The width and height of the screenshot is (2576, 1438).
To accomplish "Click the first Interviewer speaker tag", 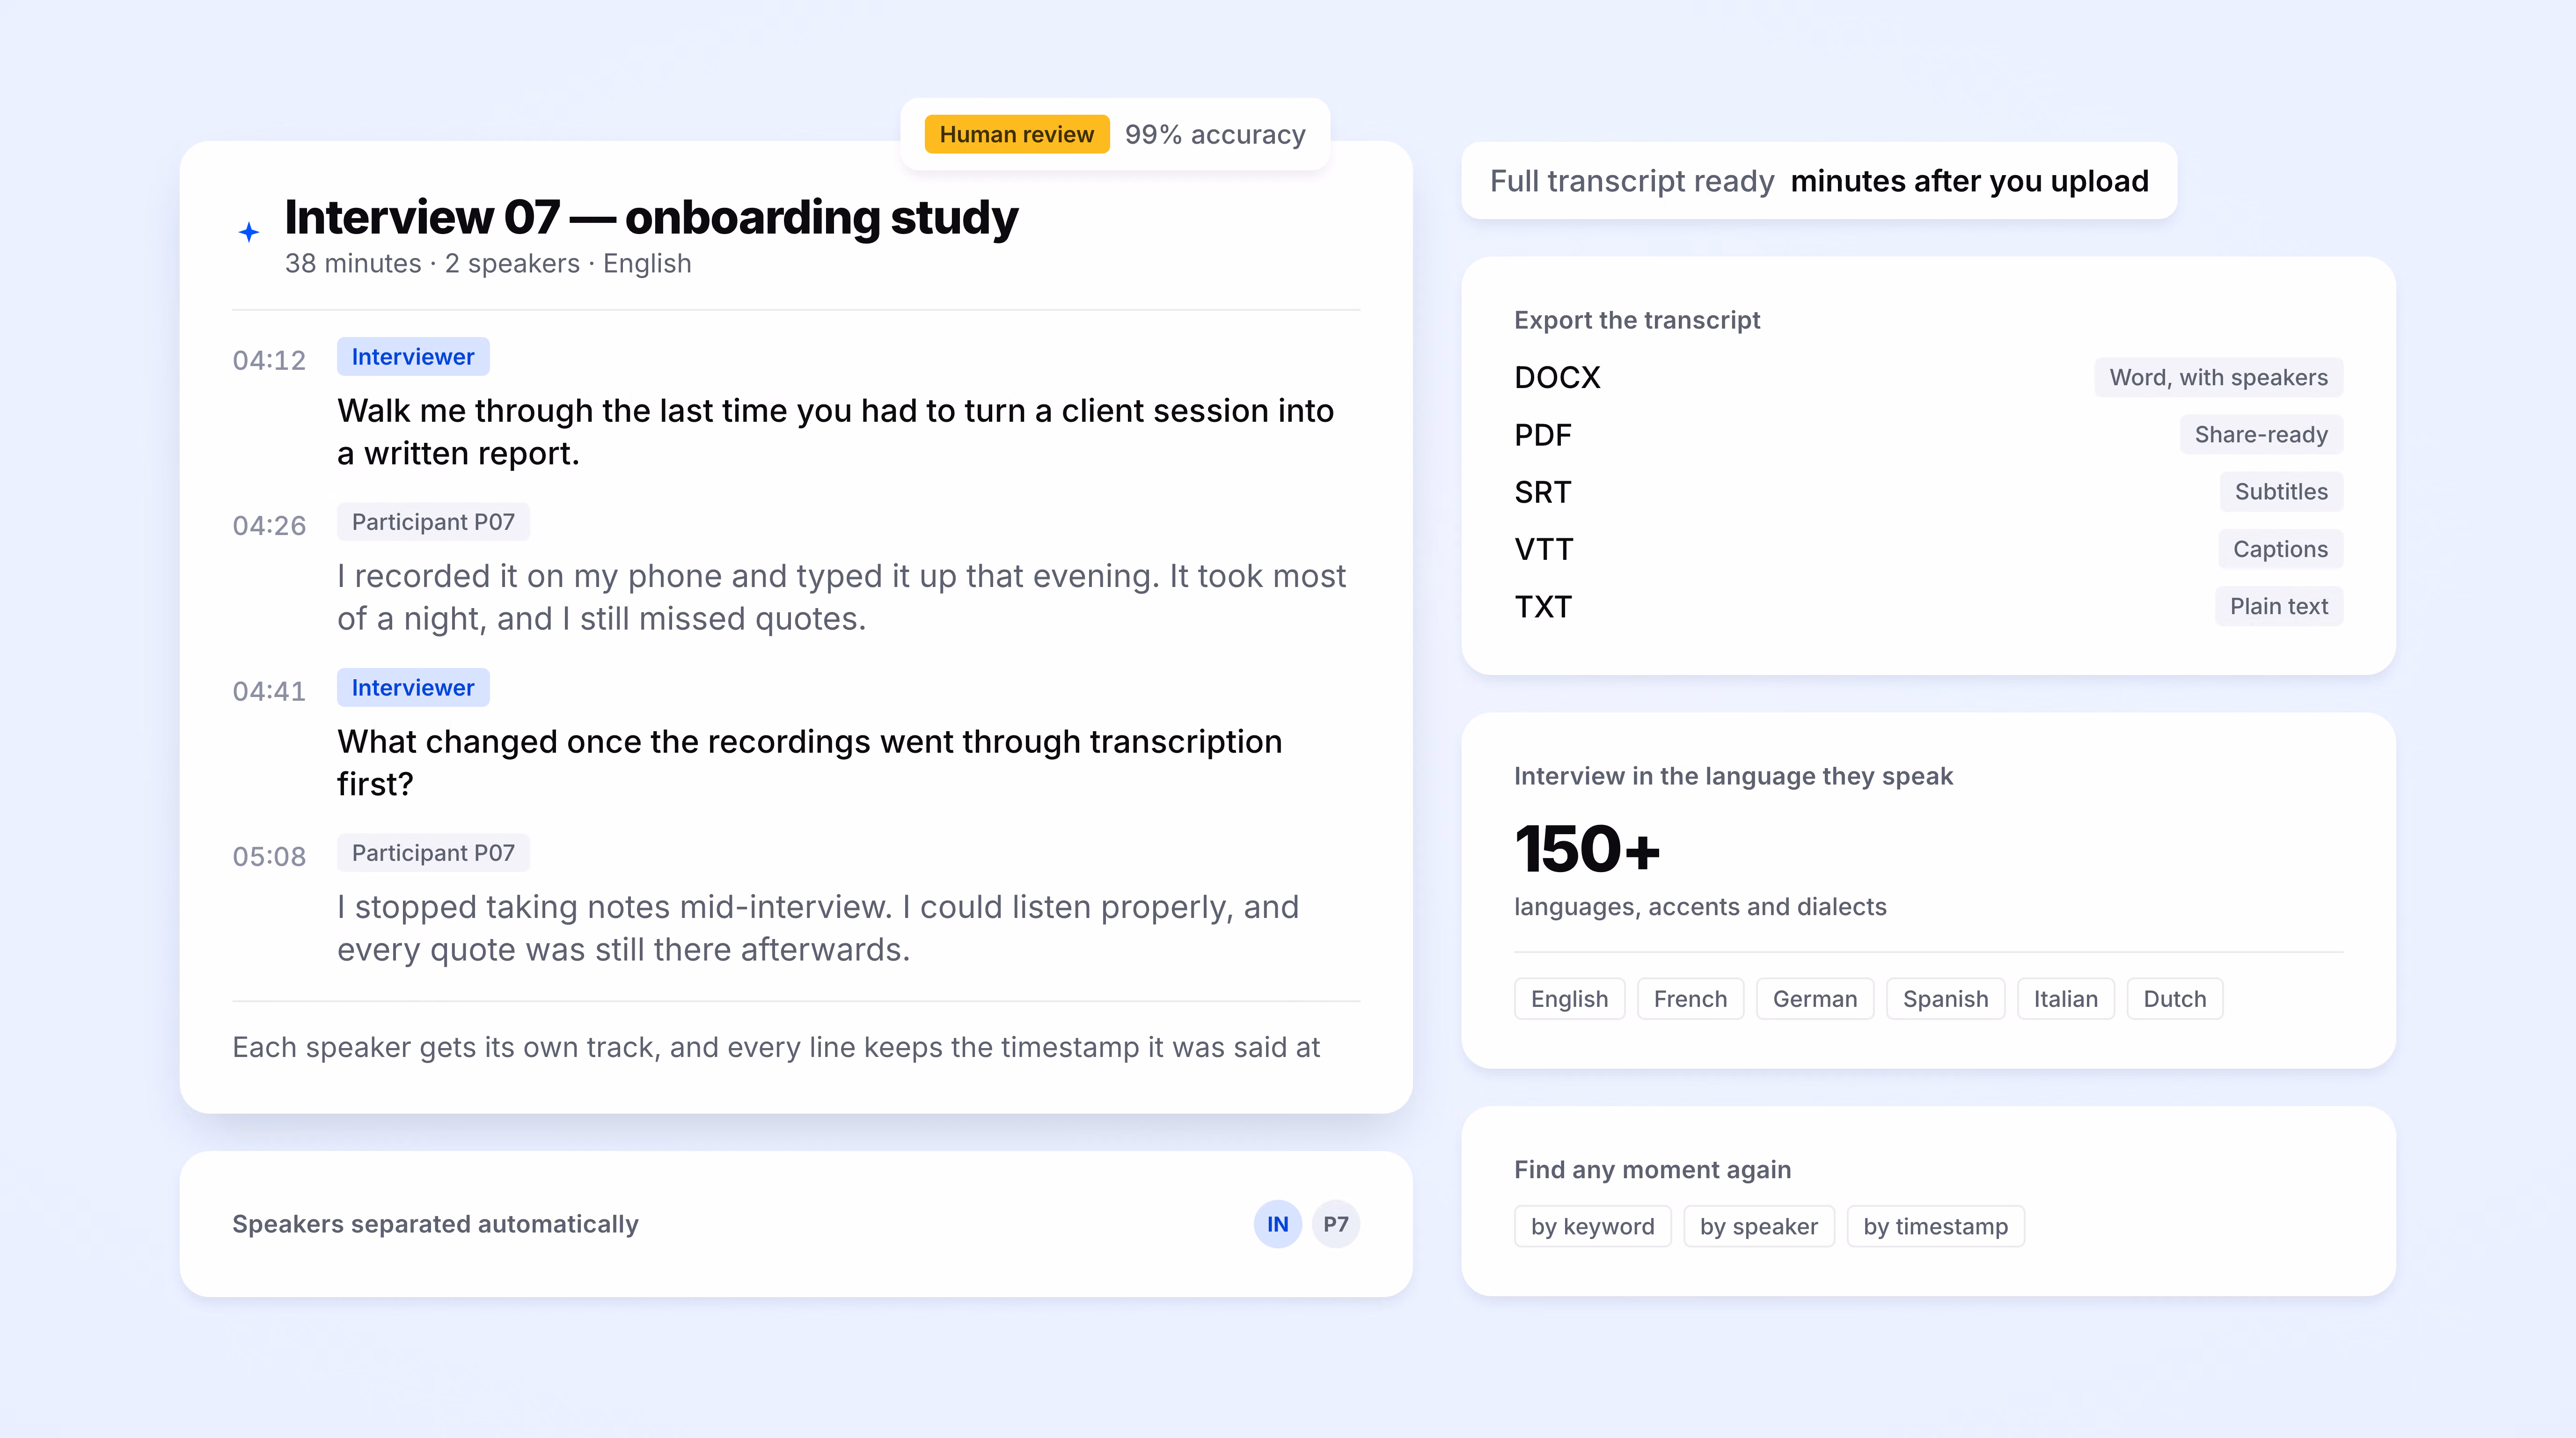I will pyautogui.click(x=413, y=357).
